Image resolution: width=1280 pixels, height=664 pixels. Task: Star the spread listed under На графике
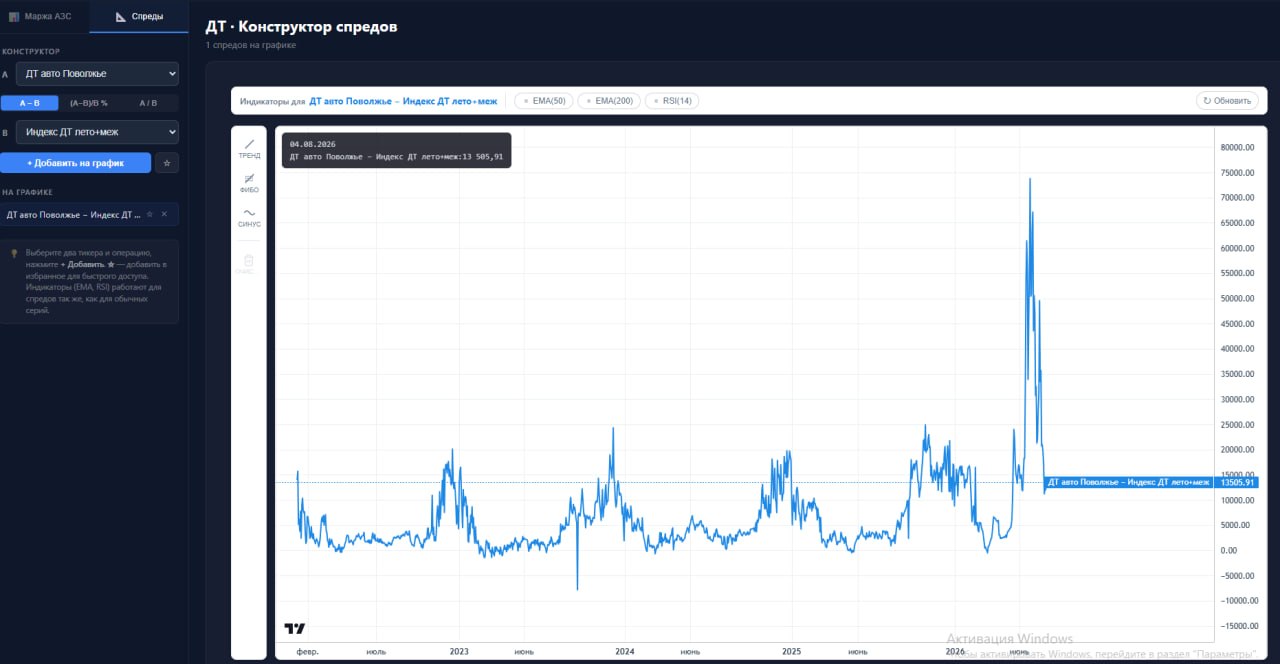point(150,214)
